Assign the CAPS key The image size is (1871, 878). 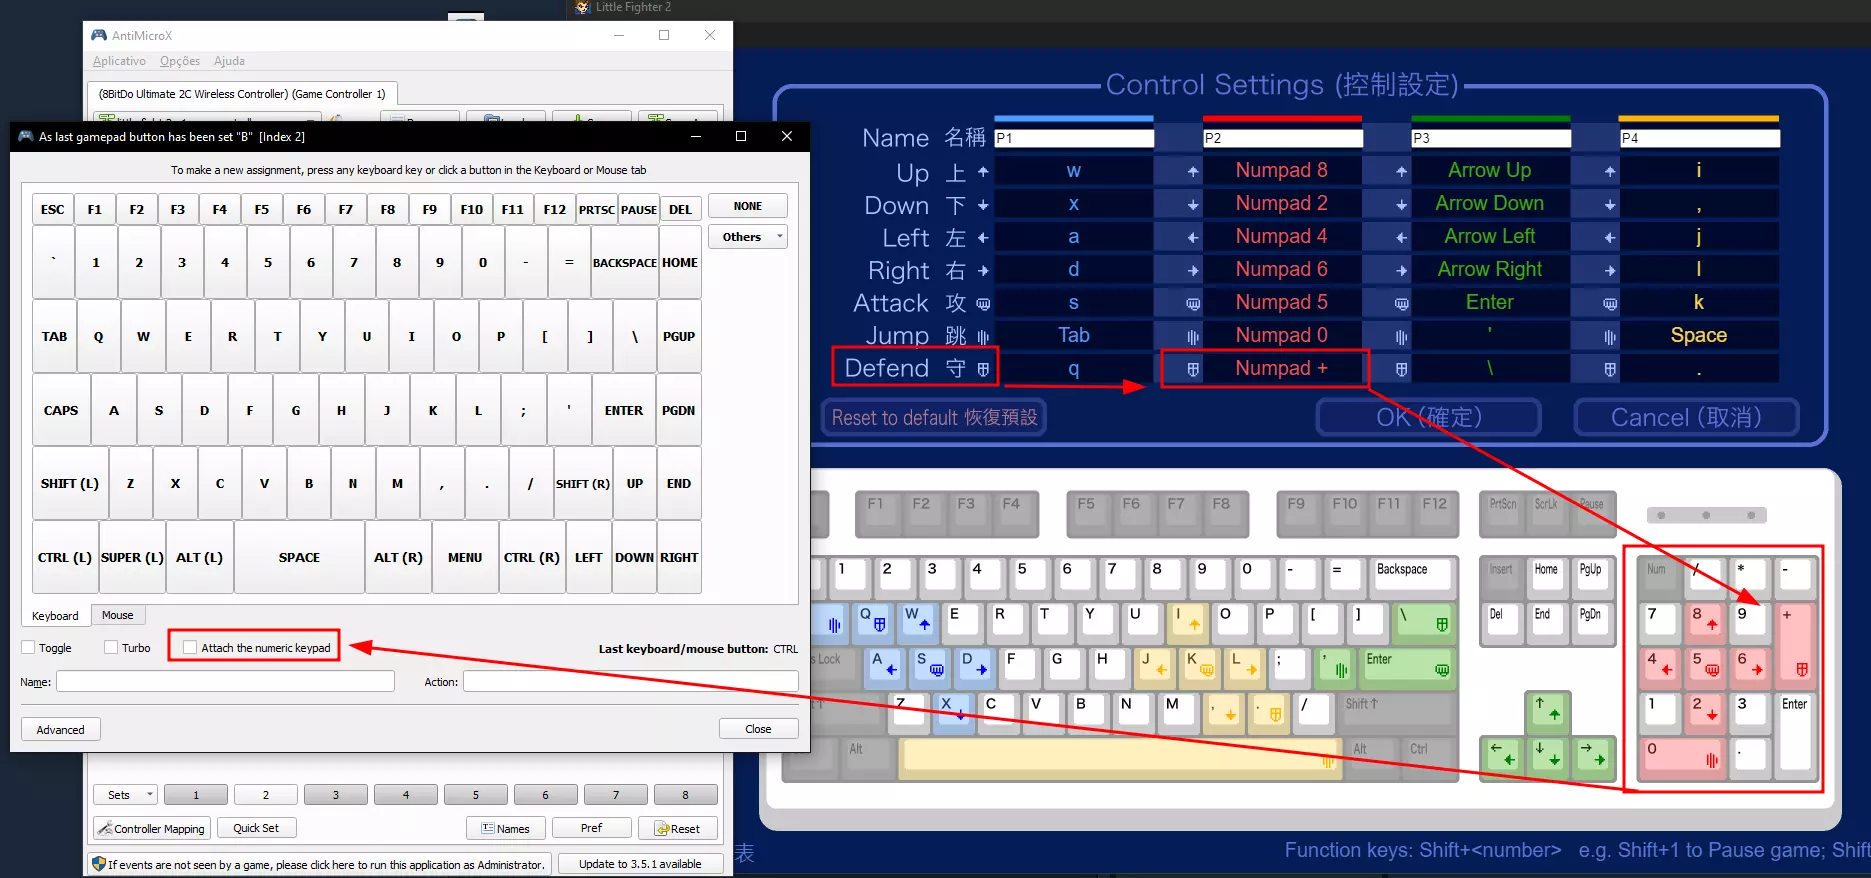pos(61,411)
